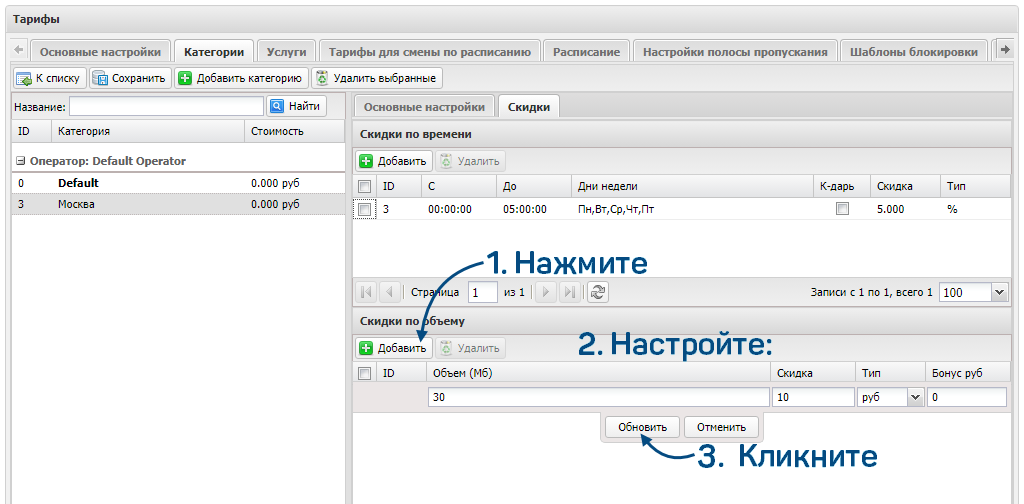Image resolution: width=1024 pixels, height=504 pixels.
Task: Select the inner 'Скидки' tab
Action: point(528,107)
